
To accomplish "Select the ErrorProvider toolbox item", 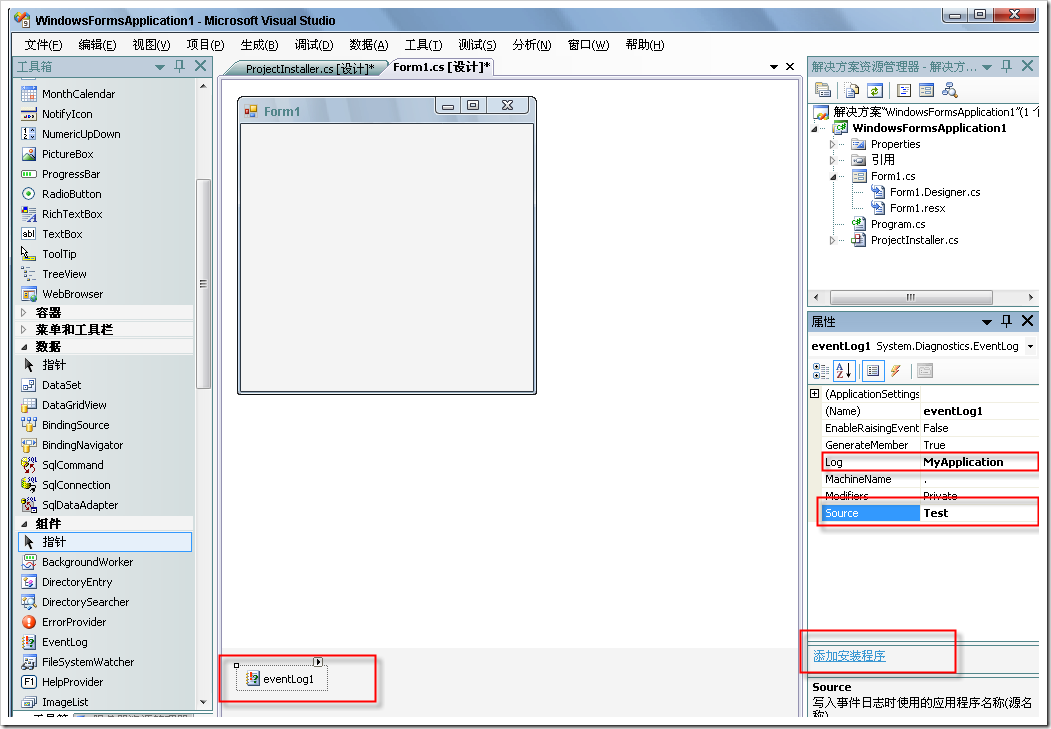I will coord(74,622).
